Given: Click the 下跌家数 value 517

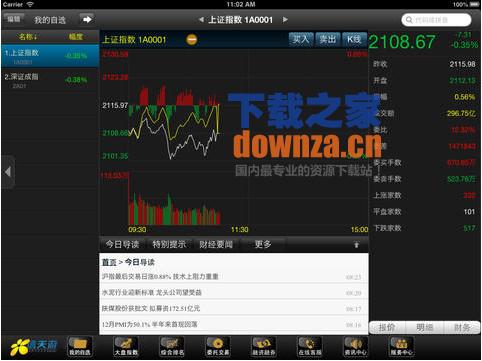Looking at the screenshot, I should pyautogui.click(x=469, y=228).
